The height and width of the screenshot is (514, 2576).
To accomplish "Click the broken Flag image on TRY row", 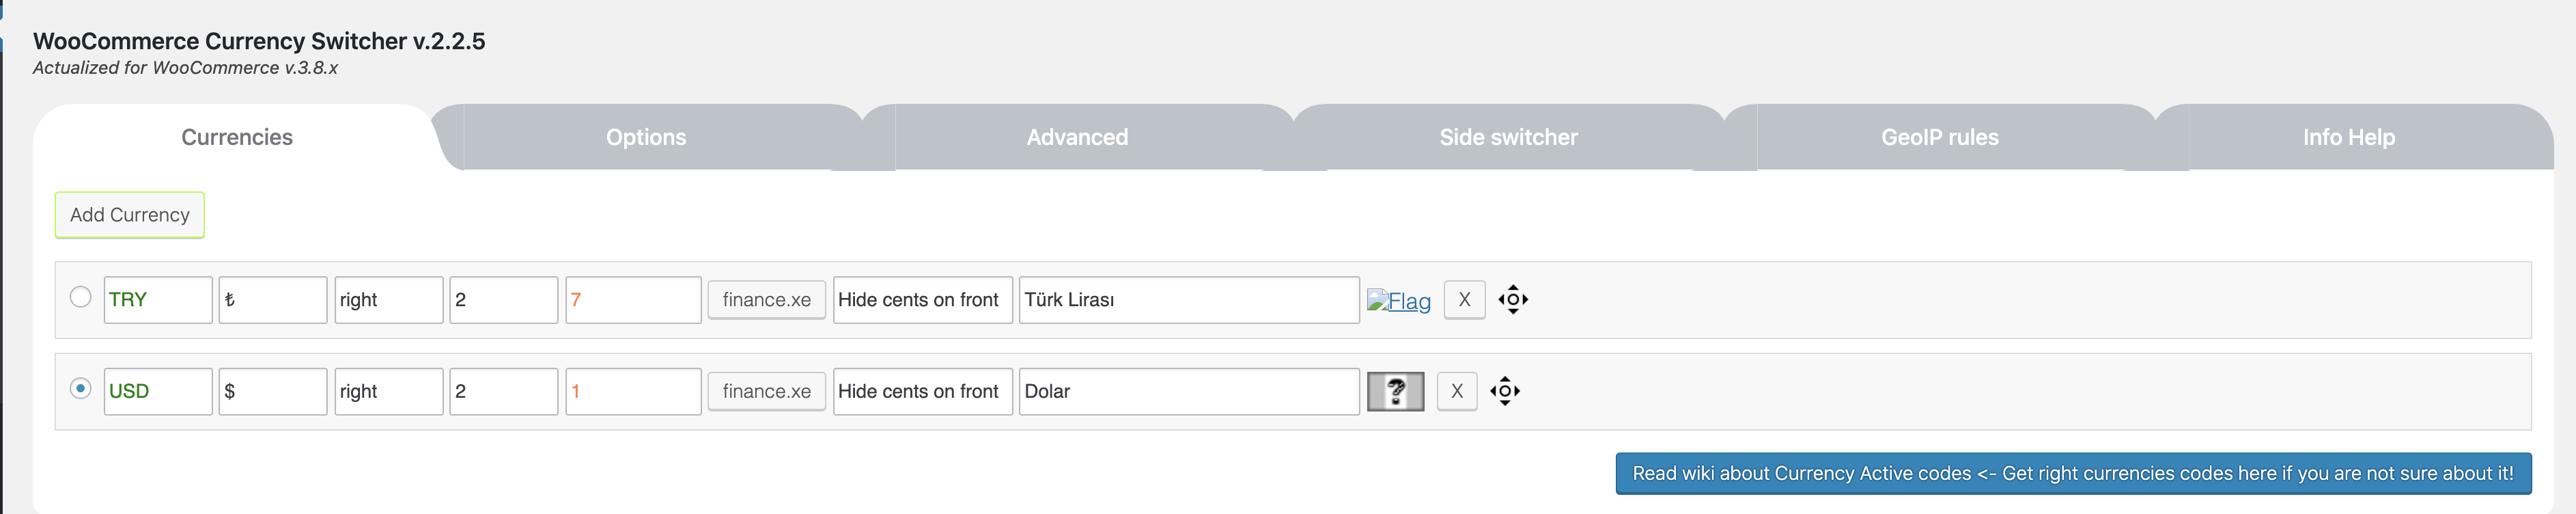I will click(1398, 300).
